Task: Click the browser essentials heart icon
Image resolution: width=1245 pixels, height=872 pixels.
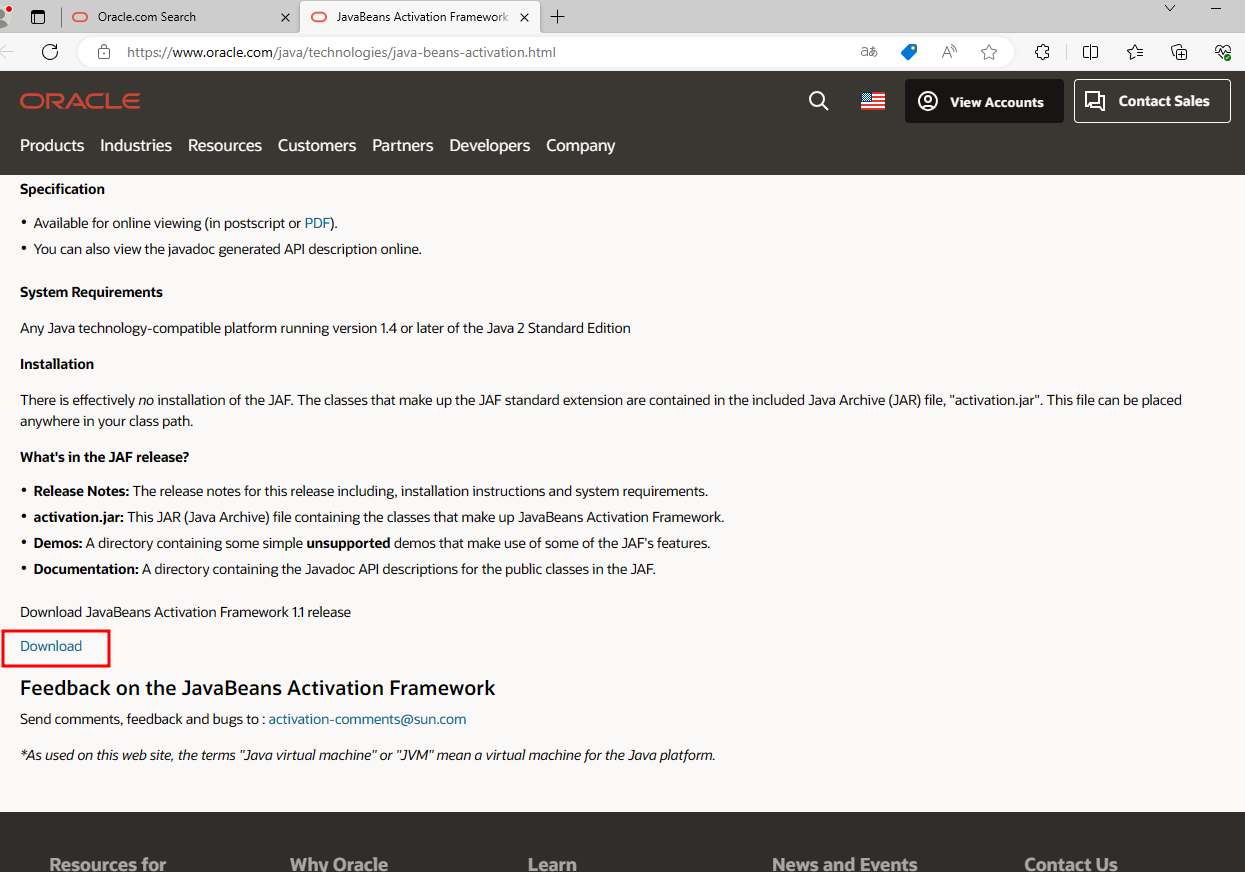Action: [x=1222, y=52]
